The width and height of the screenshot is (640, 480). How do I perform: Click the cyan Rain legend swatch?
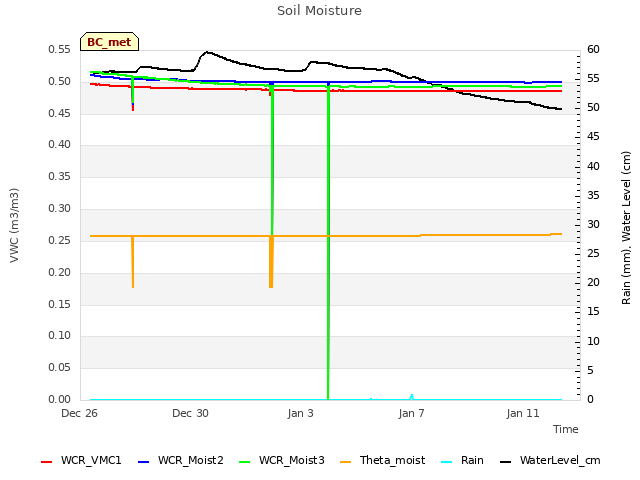tap(447, 462)
